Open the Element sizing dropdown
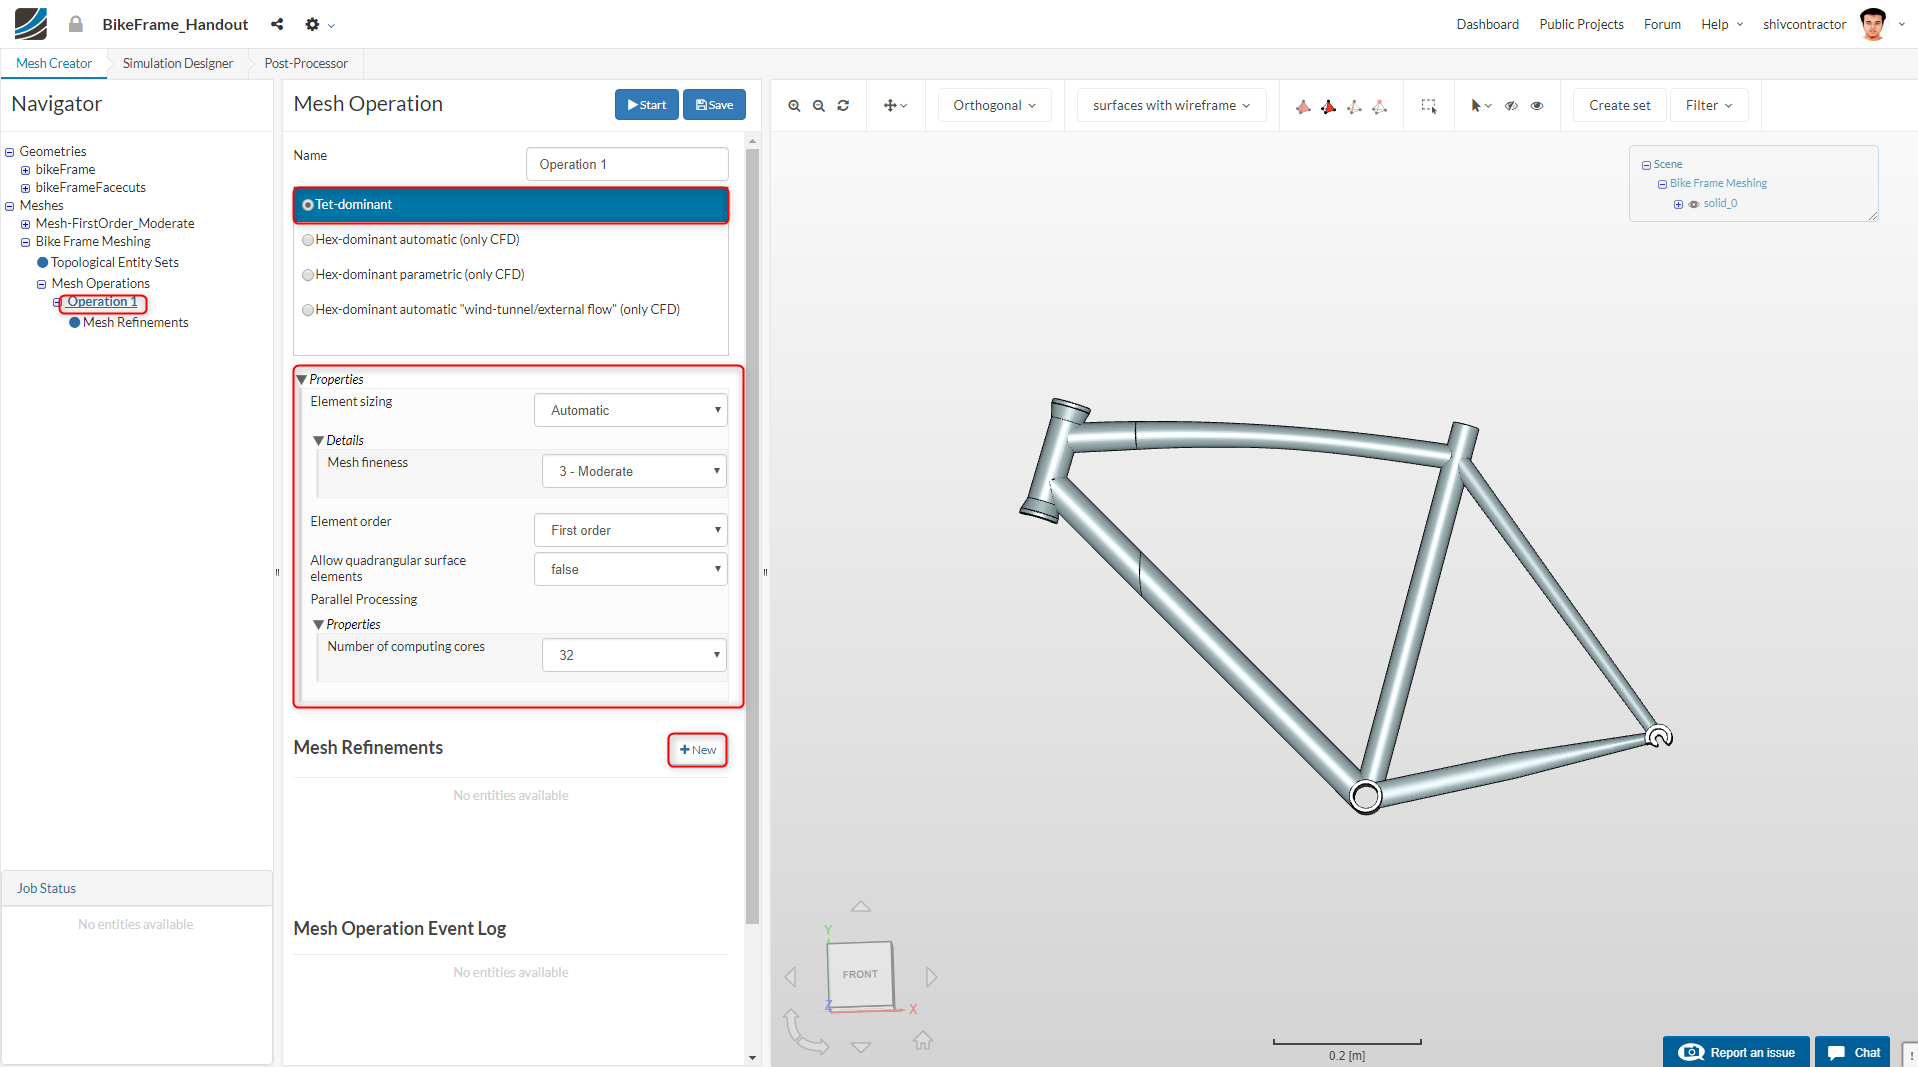The height and width of the screenshot is (1067, 1918). pyautogui.click(x=631, y=410)
